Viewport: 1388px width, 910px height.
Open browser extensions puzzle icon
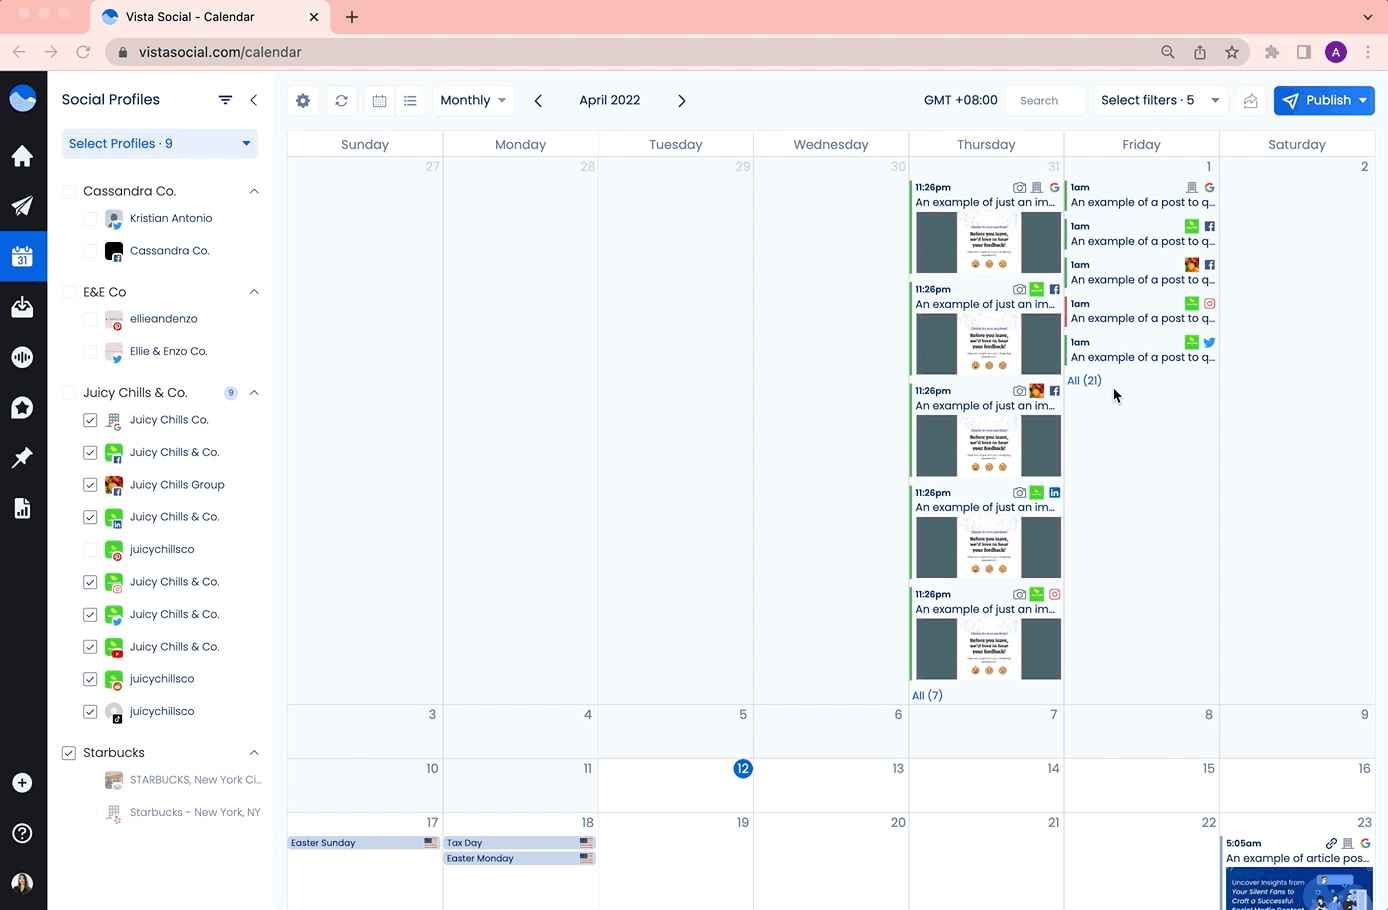tap(1272, 52)
